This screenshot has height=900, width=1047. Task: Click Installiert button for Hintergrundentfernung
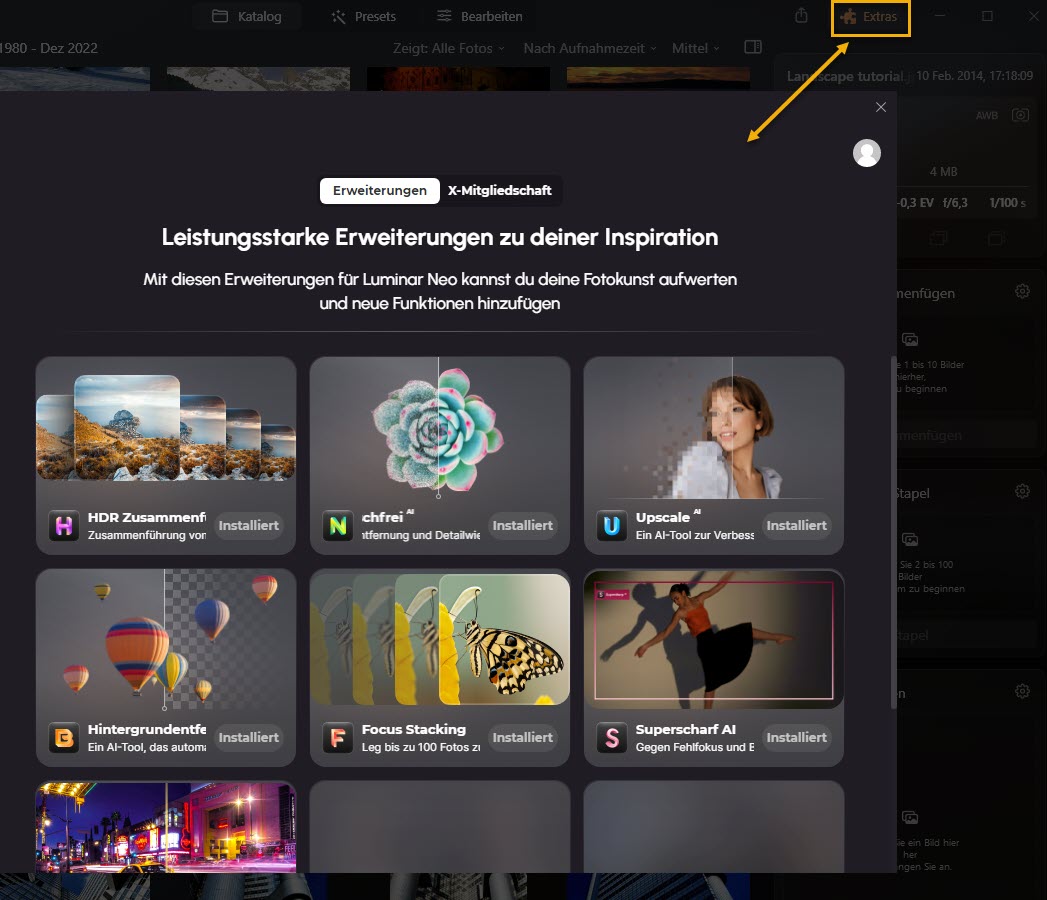[248, 738]
